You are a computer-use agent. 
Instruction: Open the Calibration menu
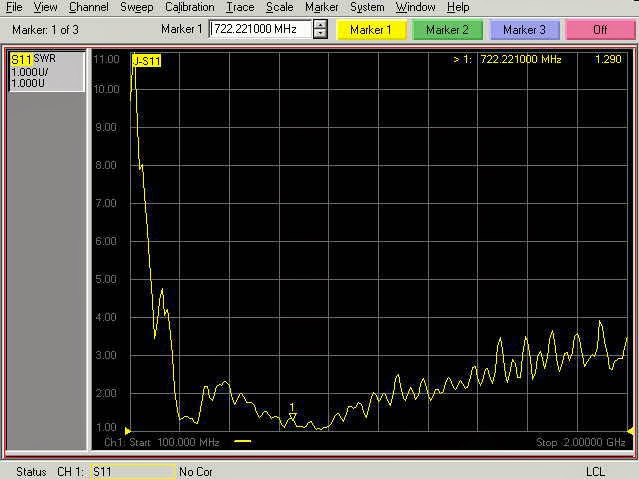pyautogui.click(x=189, y=7)
